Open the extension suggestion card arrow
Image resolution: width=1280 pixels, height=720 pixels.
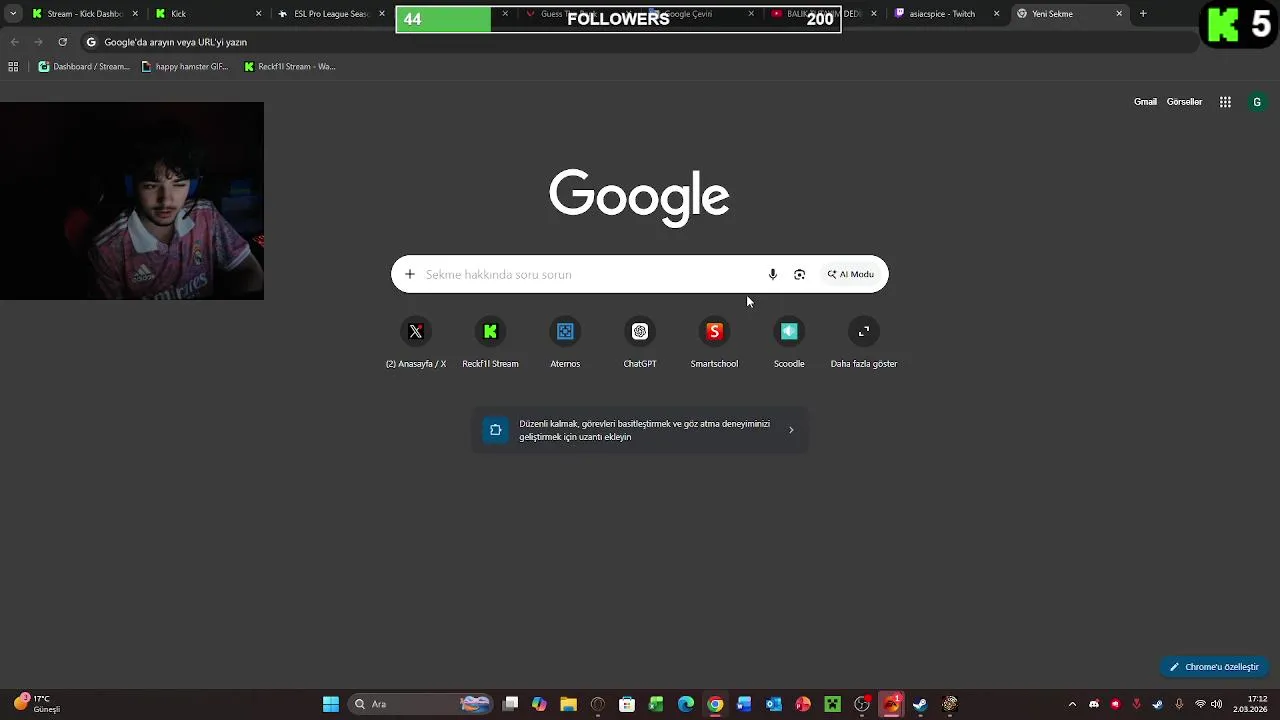tap(791, 430)
